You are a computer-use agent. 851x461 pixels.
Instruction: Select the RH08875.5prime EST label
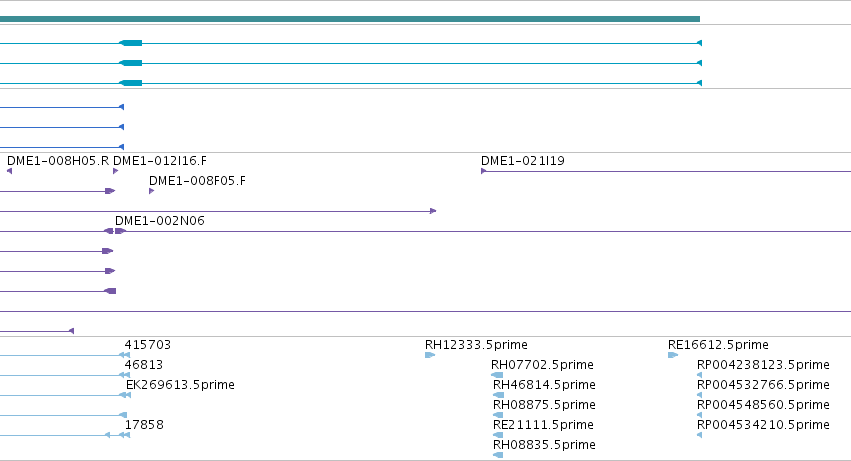544,405
